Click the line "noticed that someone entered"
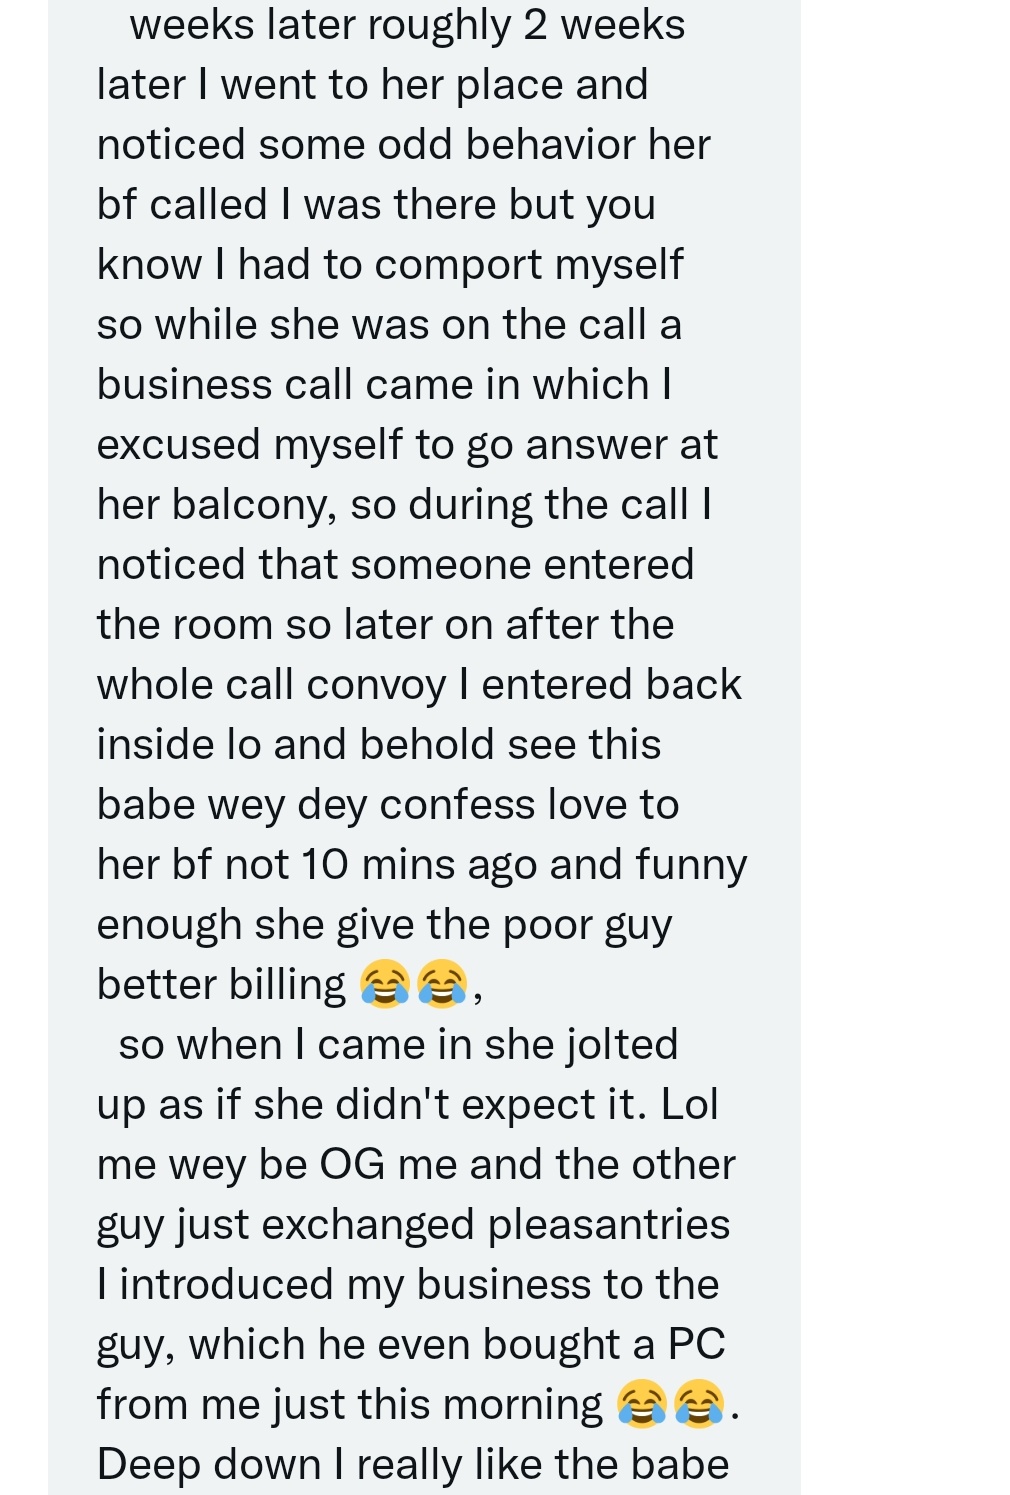 tap(395, 564)
